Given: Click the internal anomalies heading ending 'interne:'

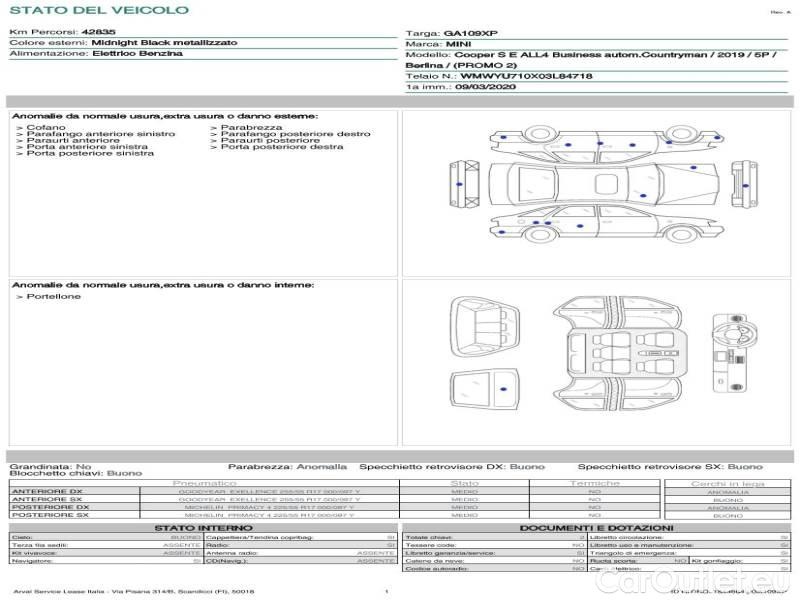Looking at the screenshot, I should [163, 285].
